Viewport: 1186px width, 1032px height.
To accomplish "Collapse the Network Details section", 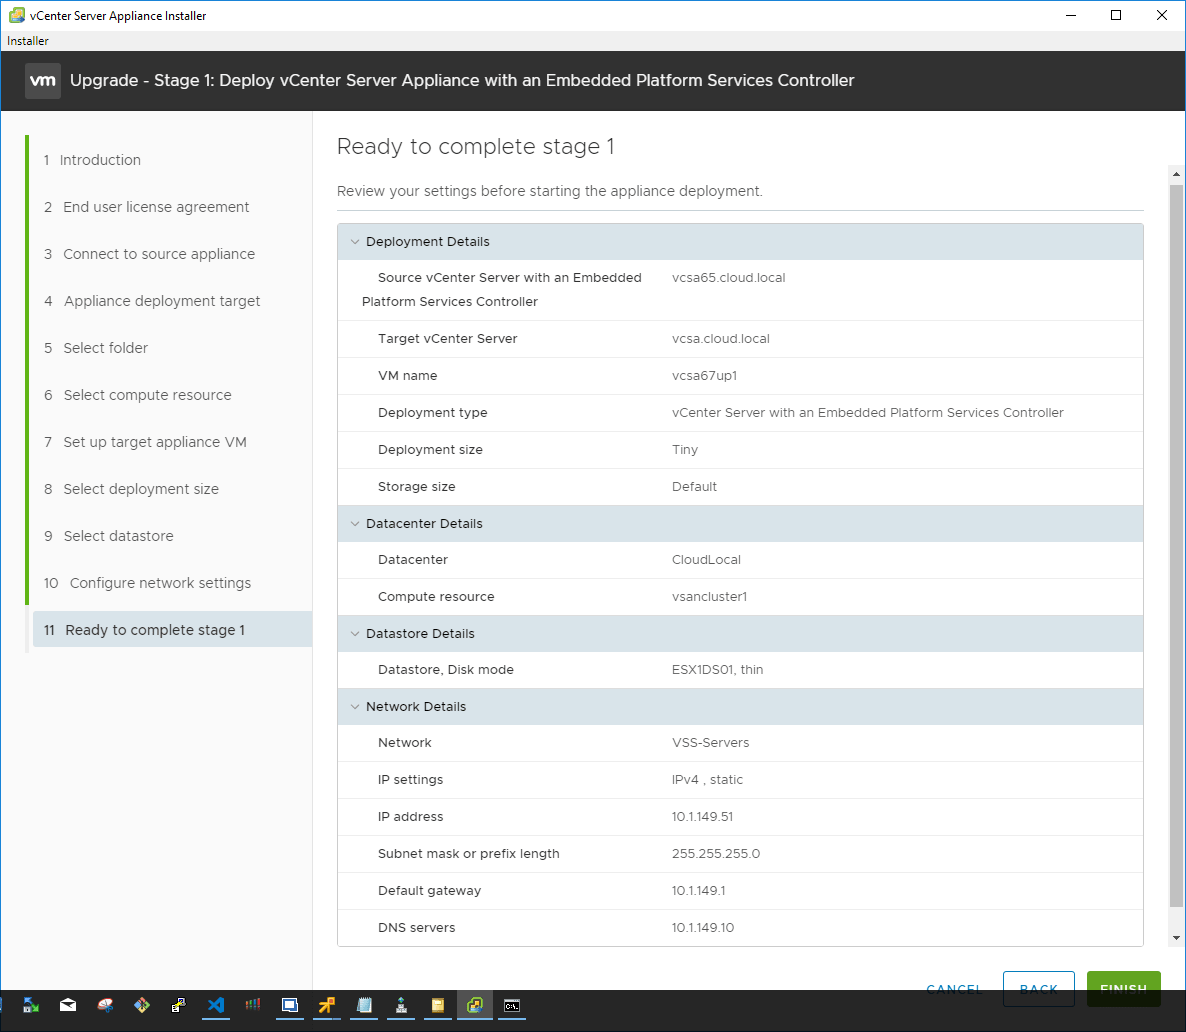I will pyautogui.click(x=355, y=707).
